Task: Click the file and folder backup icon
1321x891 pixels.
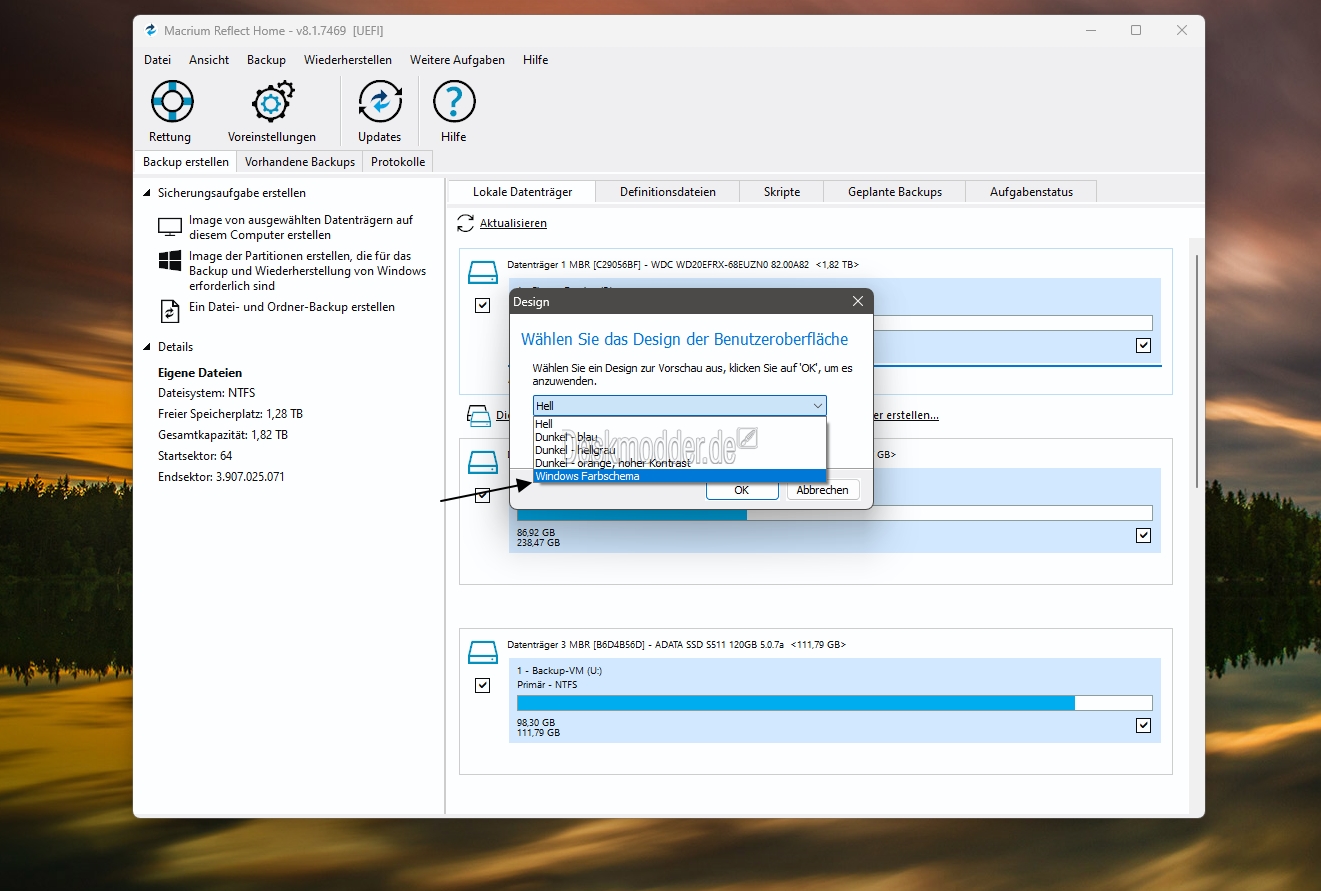Action: (x=170, y=311)
